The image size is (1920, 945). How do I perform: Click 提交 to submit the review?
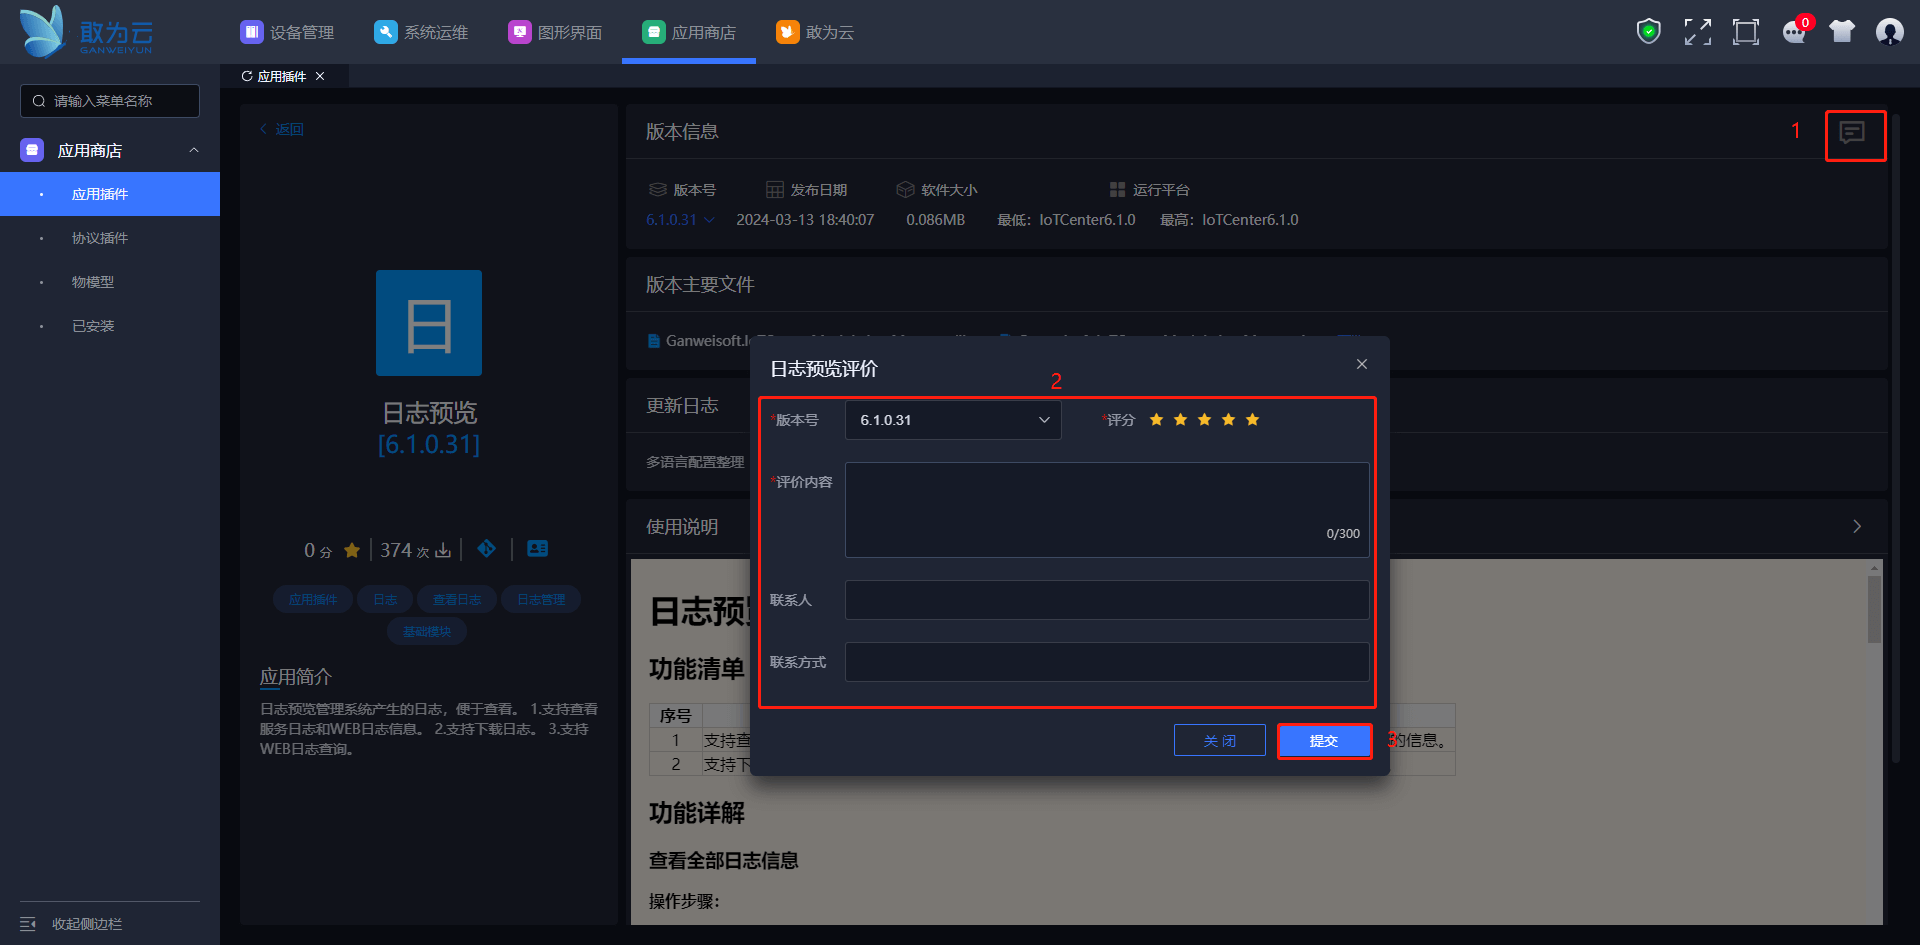[x=1324, y=741]
